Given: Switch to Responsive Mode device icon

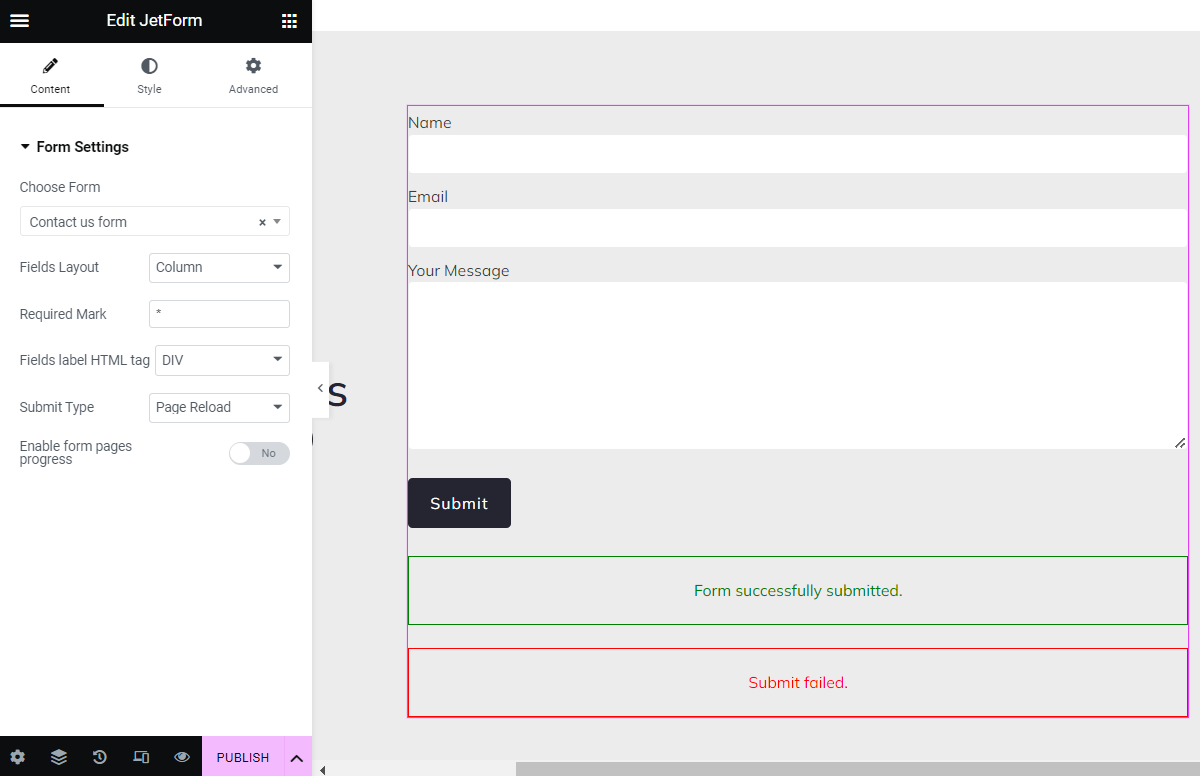Looking at the screenshot, I should pyautogui.click(x=140, y=757).
